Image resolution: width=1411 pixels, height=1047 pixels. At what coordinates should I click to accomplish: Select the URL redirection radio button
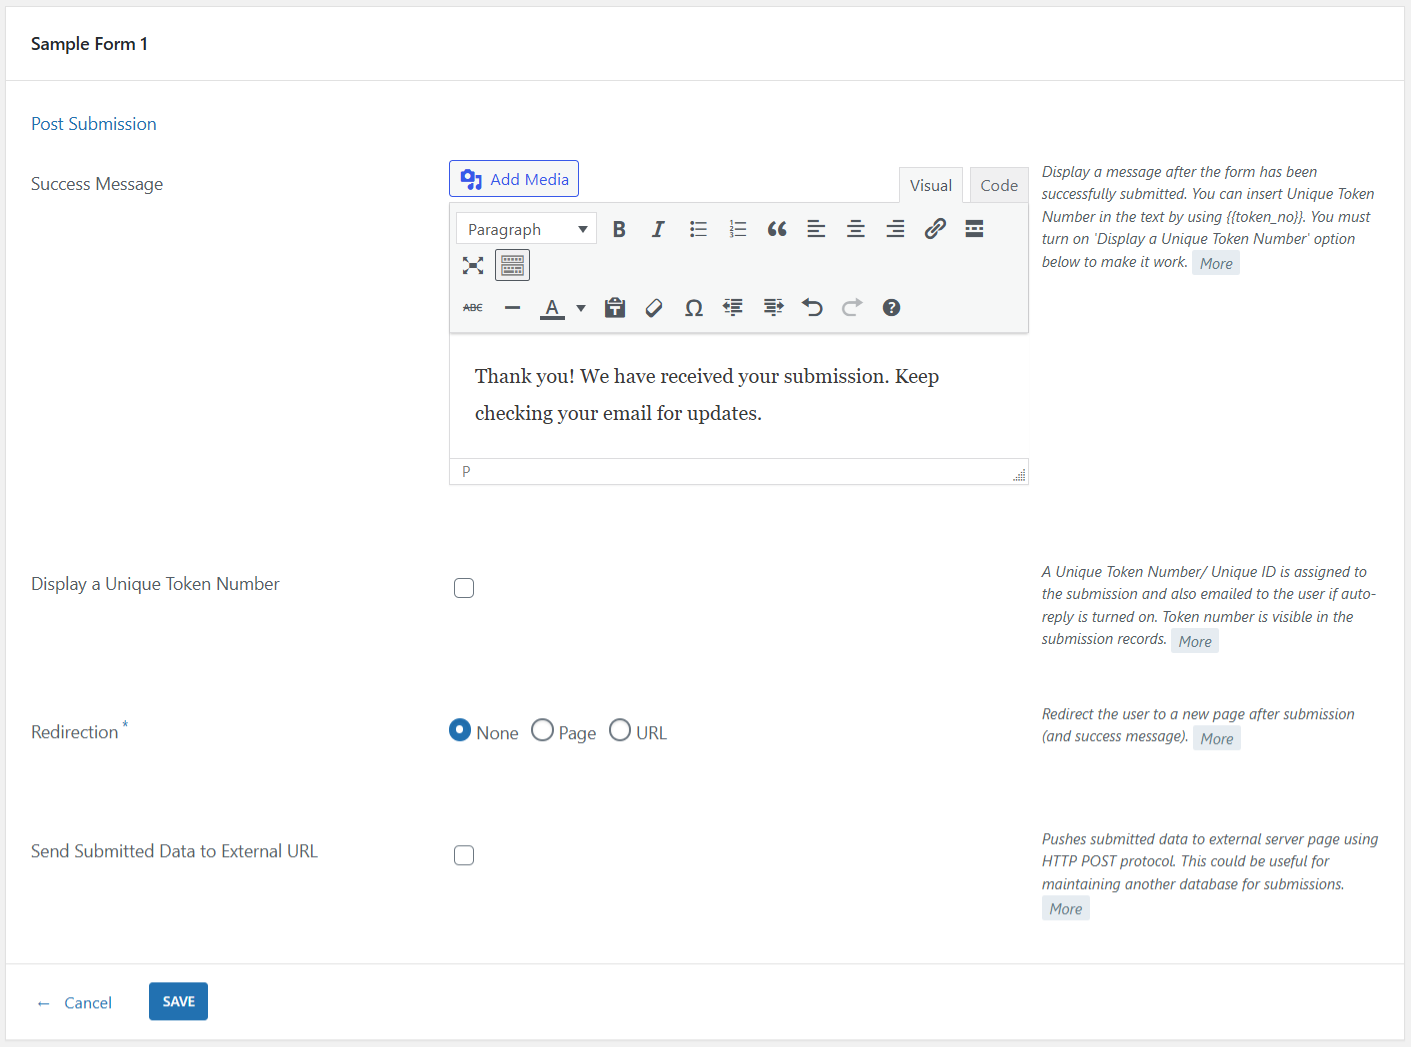point(620,731)
